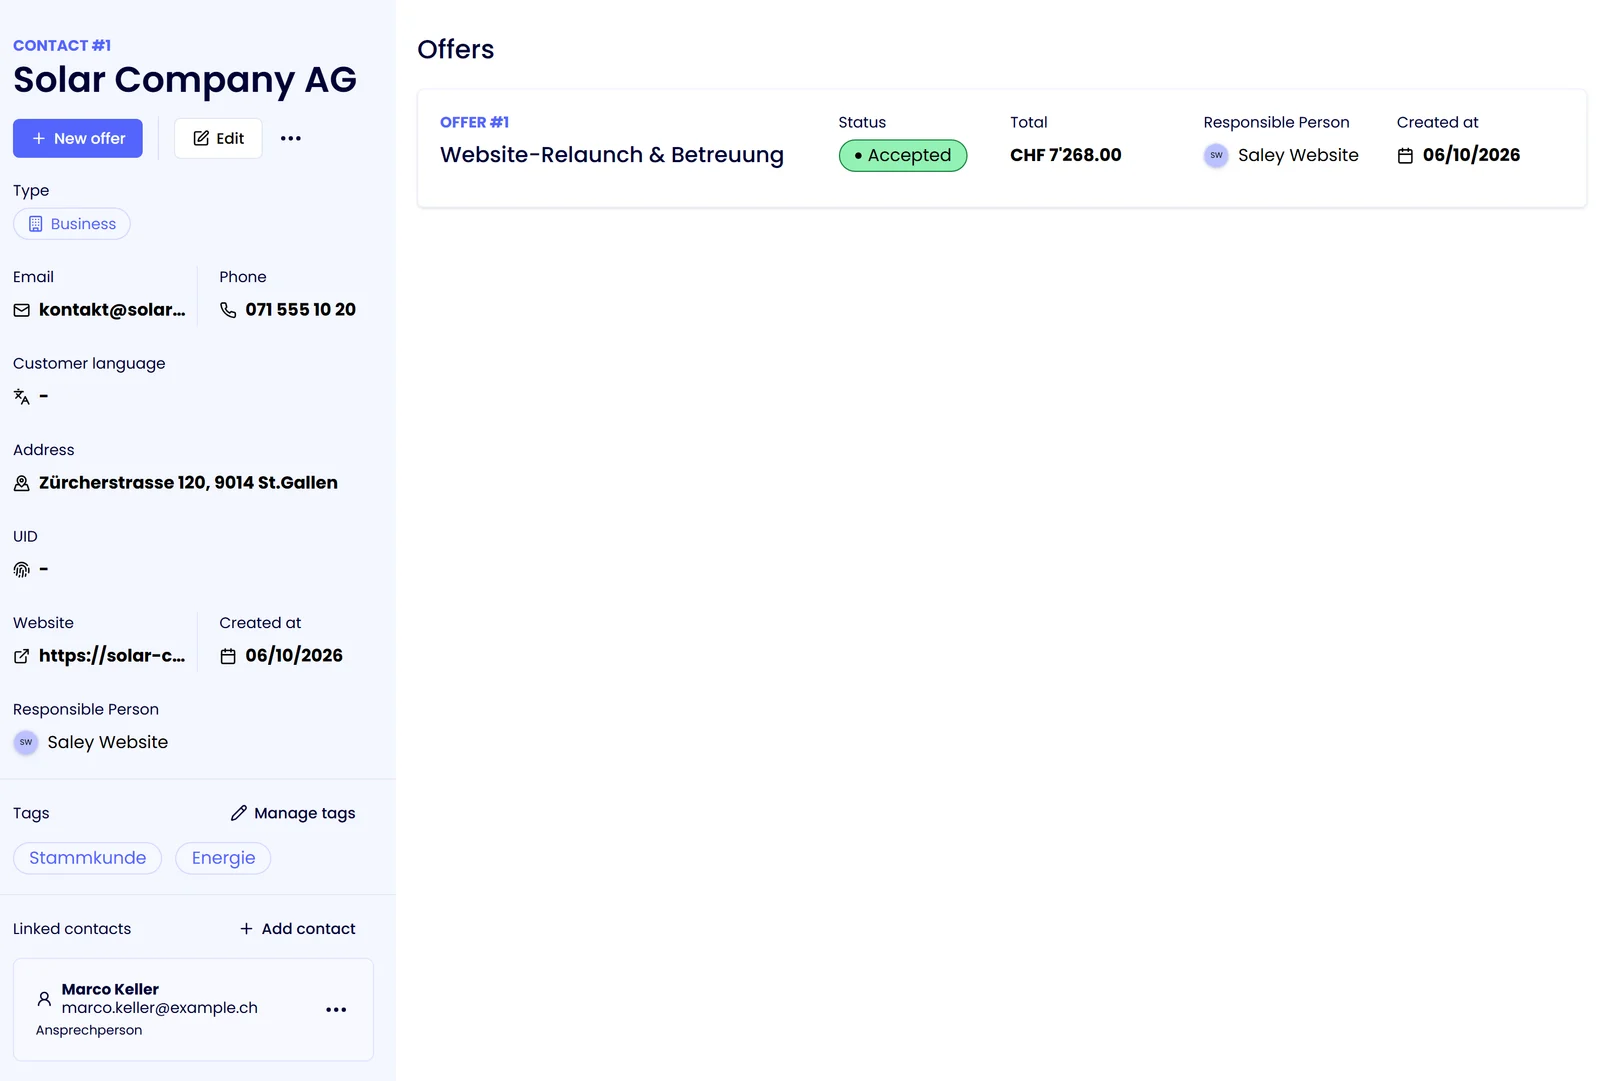The width and height of the screenshot is (1600, 1081).
Task: Click the offer created-at calendar icon
Action: [1405, 156]
